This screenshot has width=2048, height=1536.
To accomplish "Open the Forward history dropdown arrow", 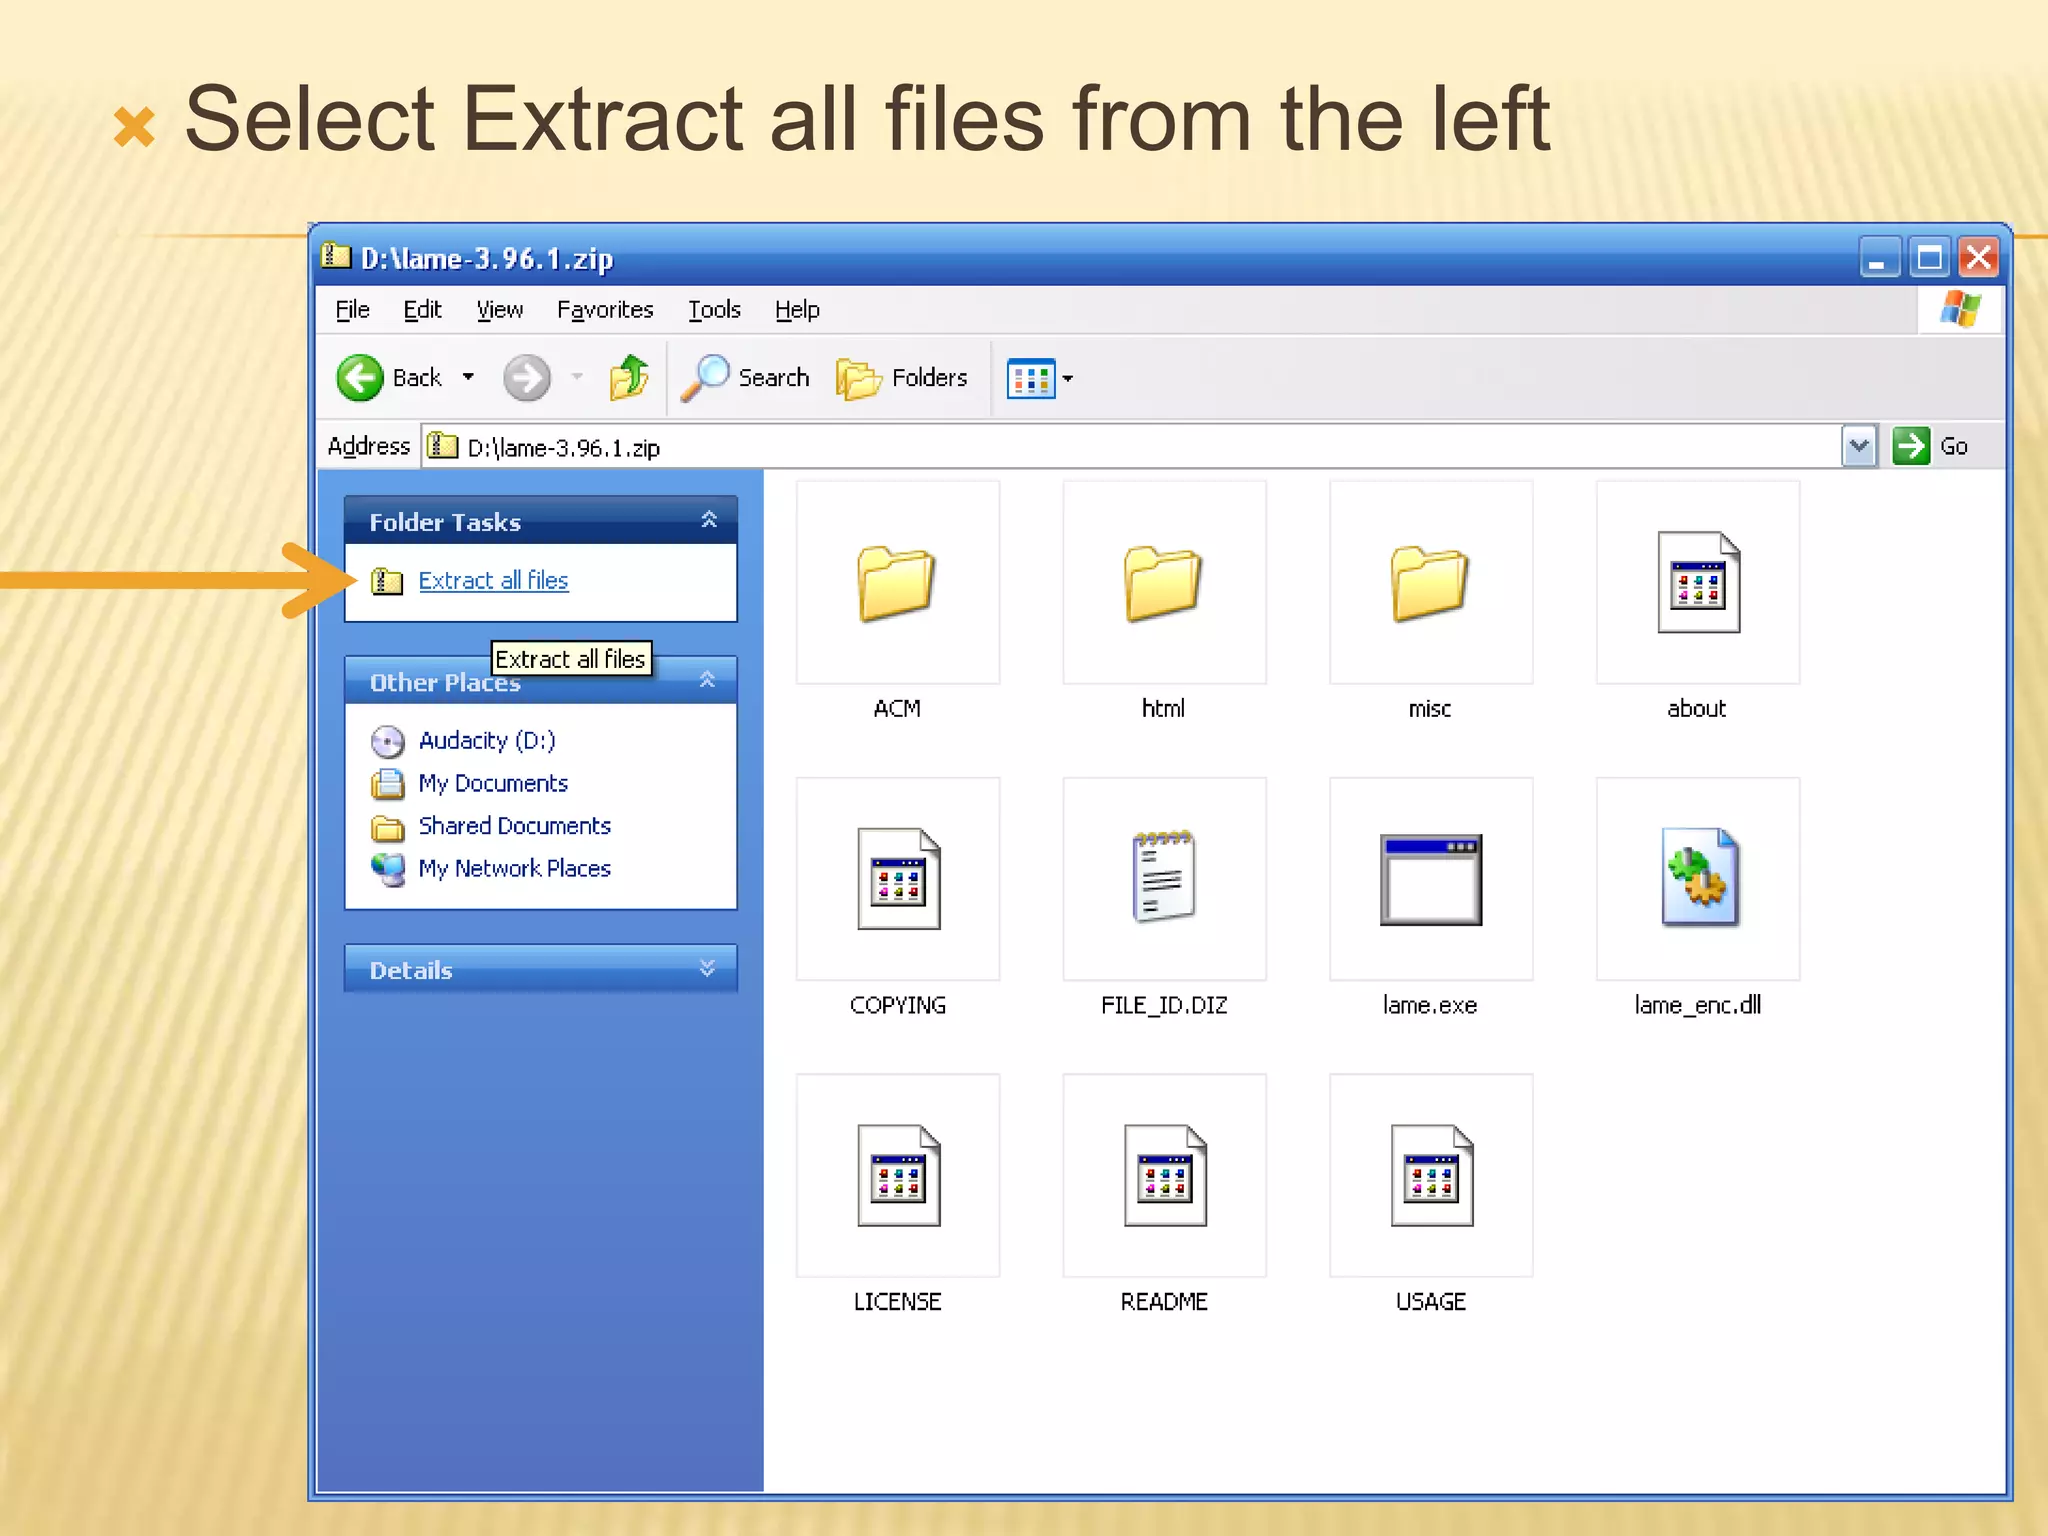I will pos(577,378).
